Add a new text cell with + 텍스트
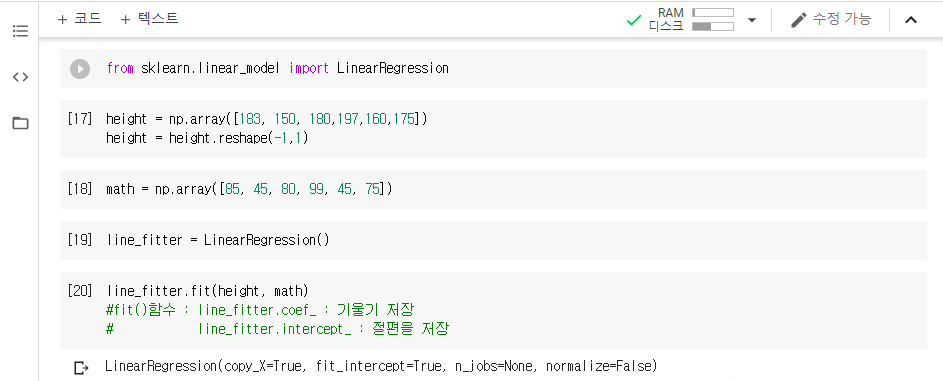Image resolution: width=943 pixels, height=381 pixels. 149,19
